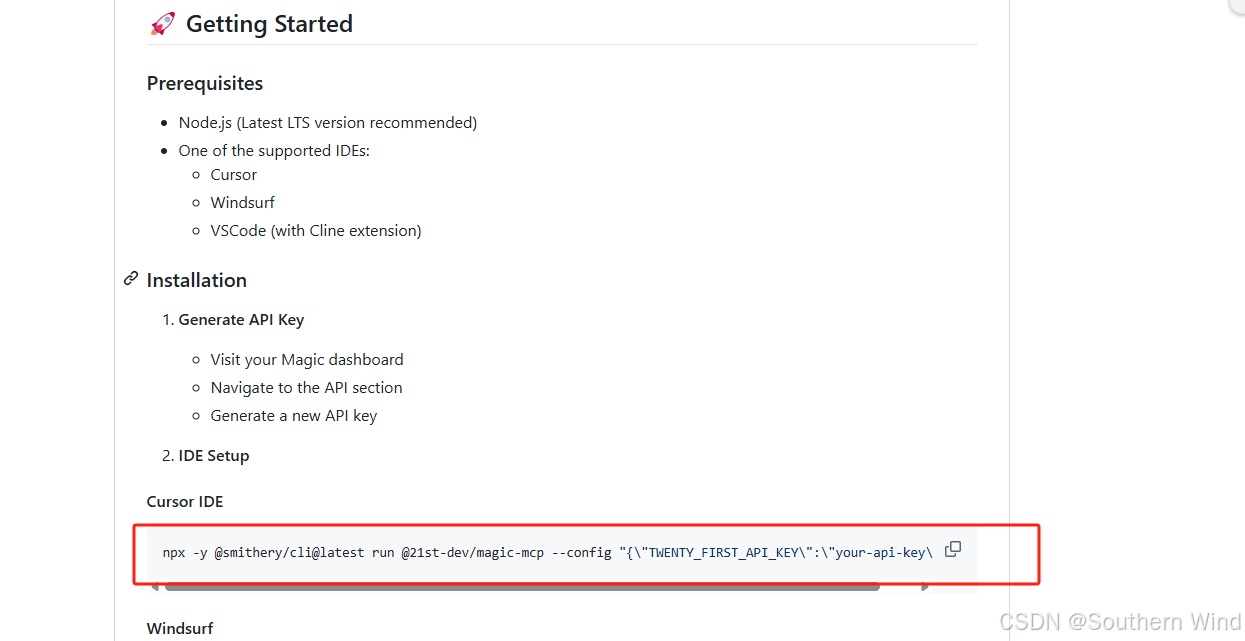Image resolution: width=1245 pixels, height=641 pixels.
Task: Click the horizontal scrollbar thumb under the code
Action: point(523,587)
